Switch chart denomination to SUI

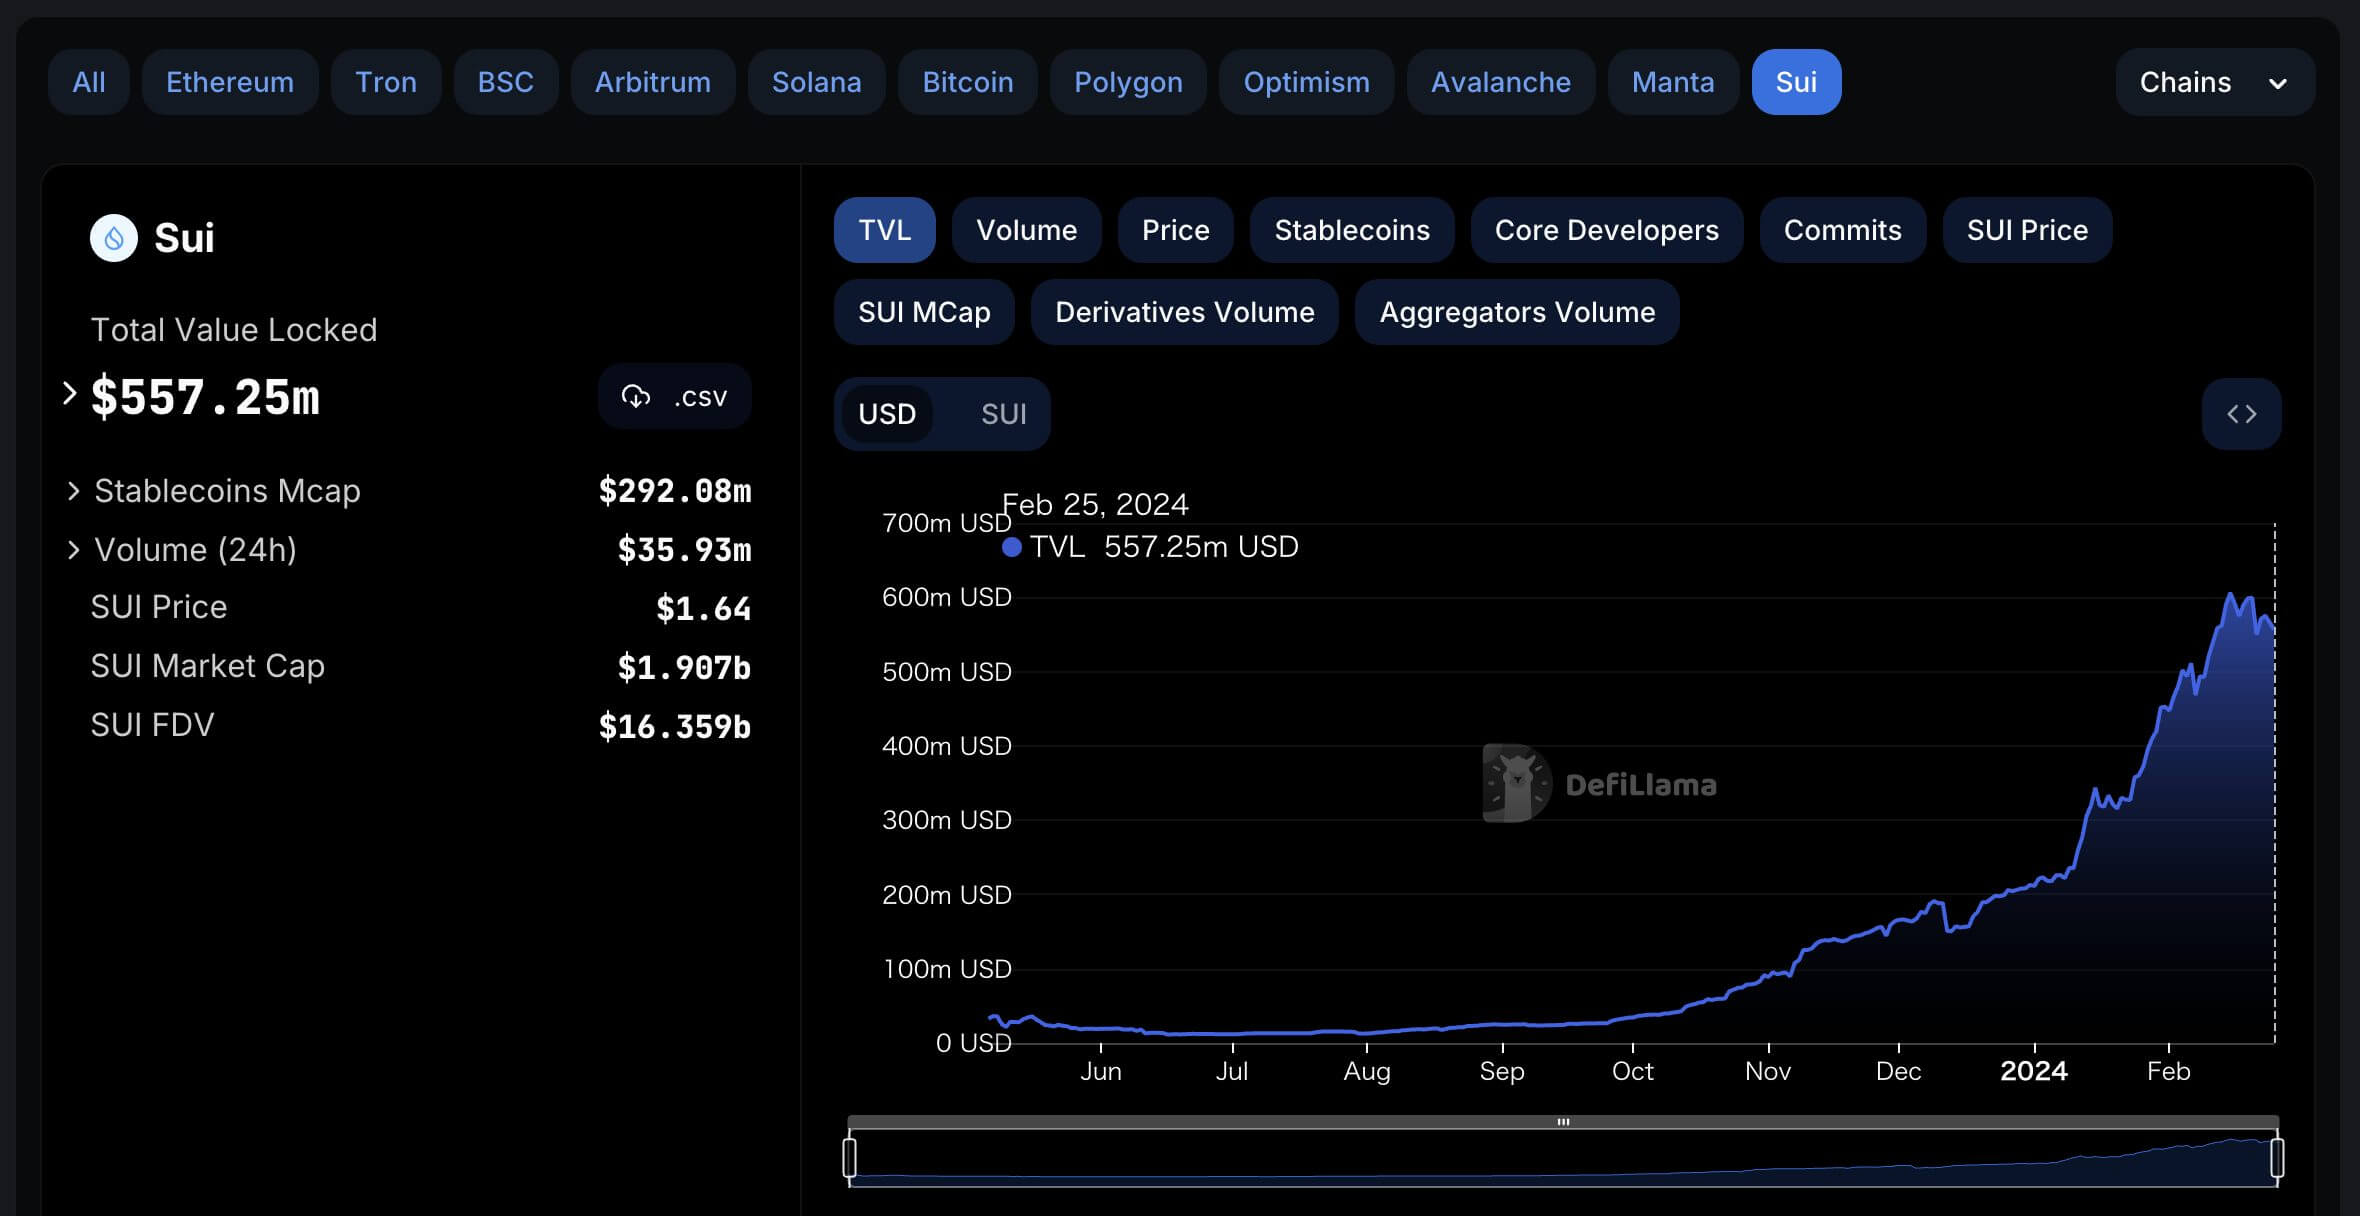pos(1003,414)
